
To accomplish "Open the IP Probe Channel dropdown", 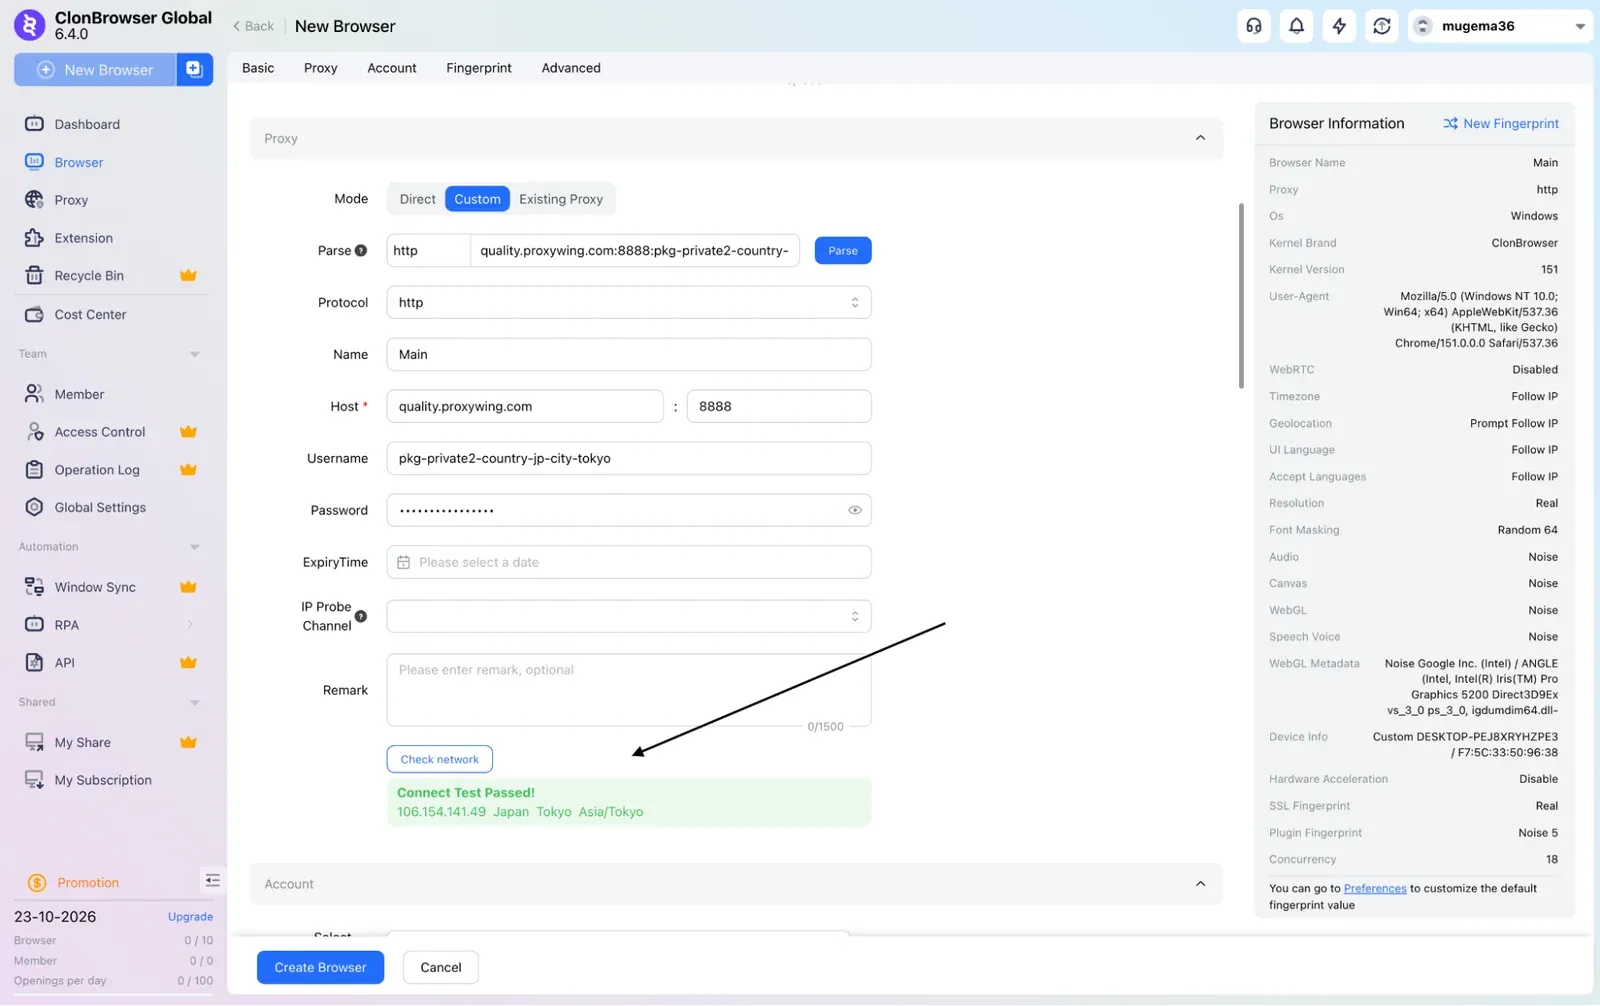I will click(629, 616).
